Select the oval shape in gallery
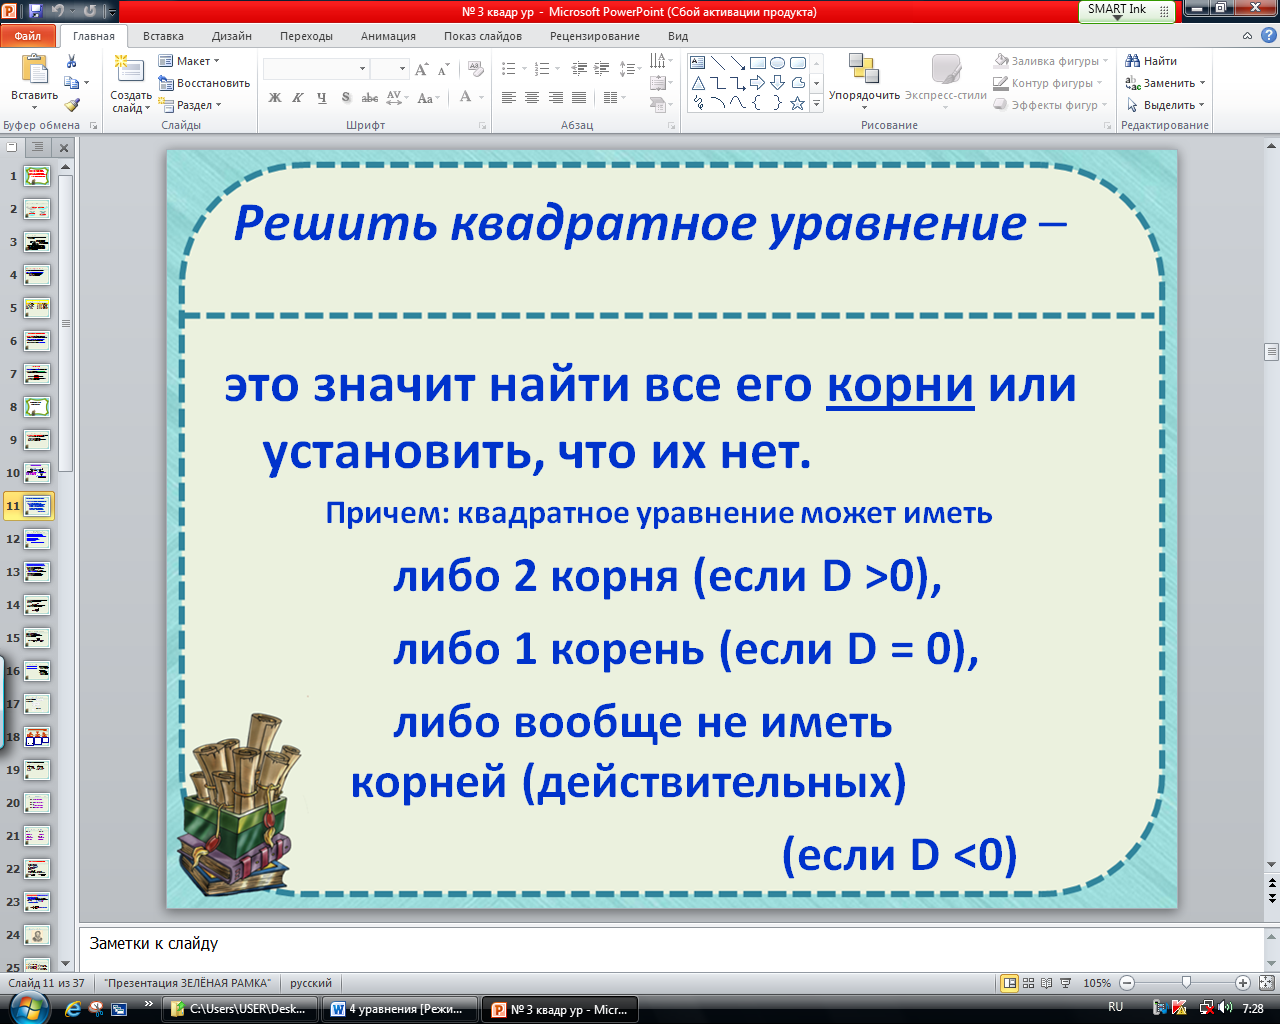1280x1024 pixels. pyautogui.click(x=777, y=62)
